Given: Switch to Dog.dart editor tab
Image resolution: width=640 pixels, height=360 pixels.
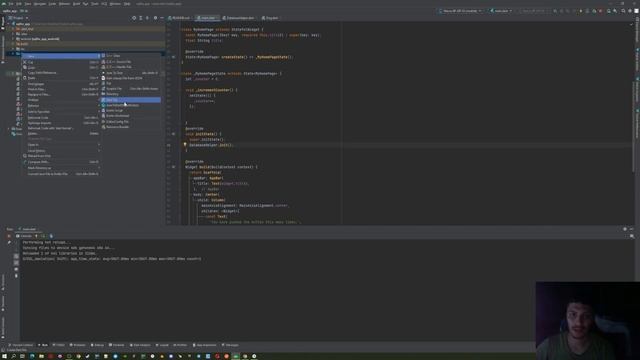Looking at the screenshot, I should pos(270,18).
